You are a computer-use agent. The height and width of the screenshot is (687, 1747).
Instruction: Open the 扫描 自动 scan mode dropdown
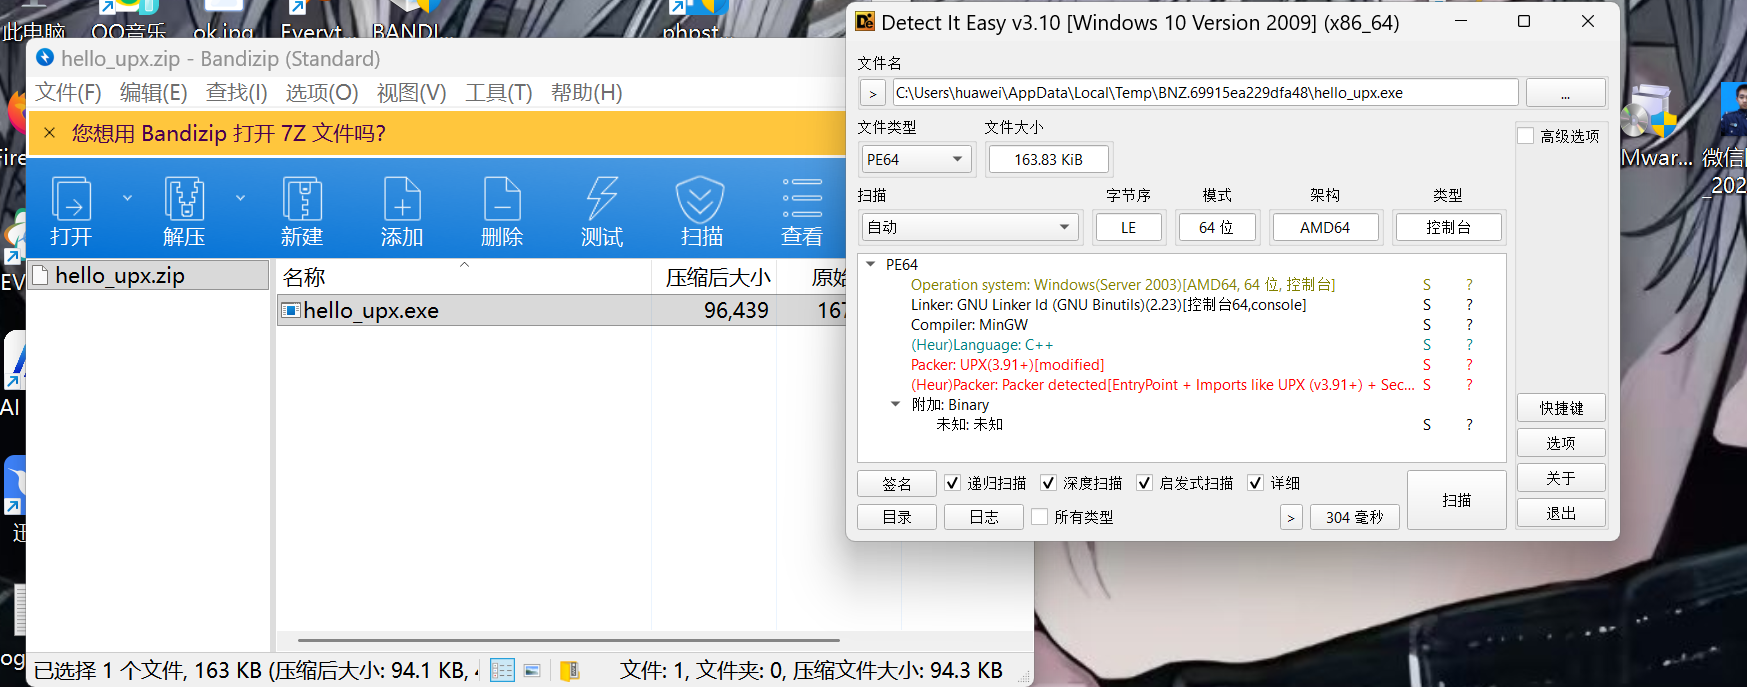pyautogui.click(x=969, y=227)
